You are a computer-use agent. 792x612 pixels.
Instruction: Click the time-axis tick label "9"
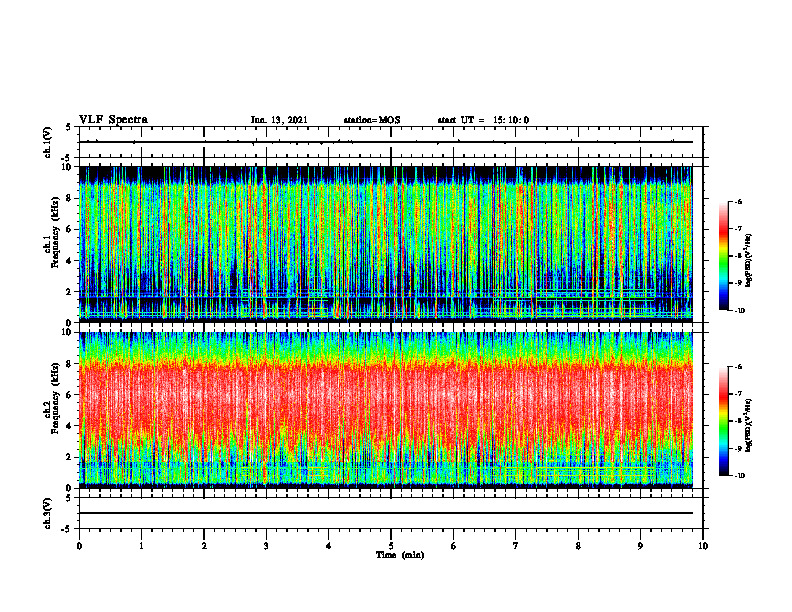640,546
